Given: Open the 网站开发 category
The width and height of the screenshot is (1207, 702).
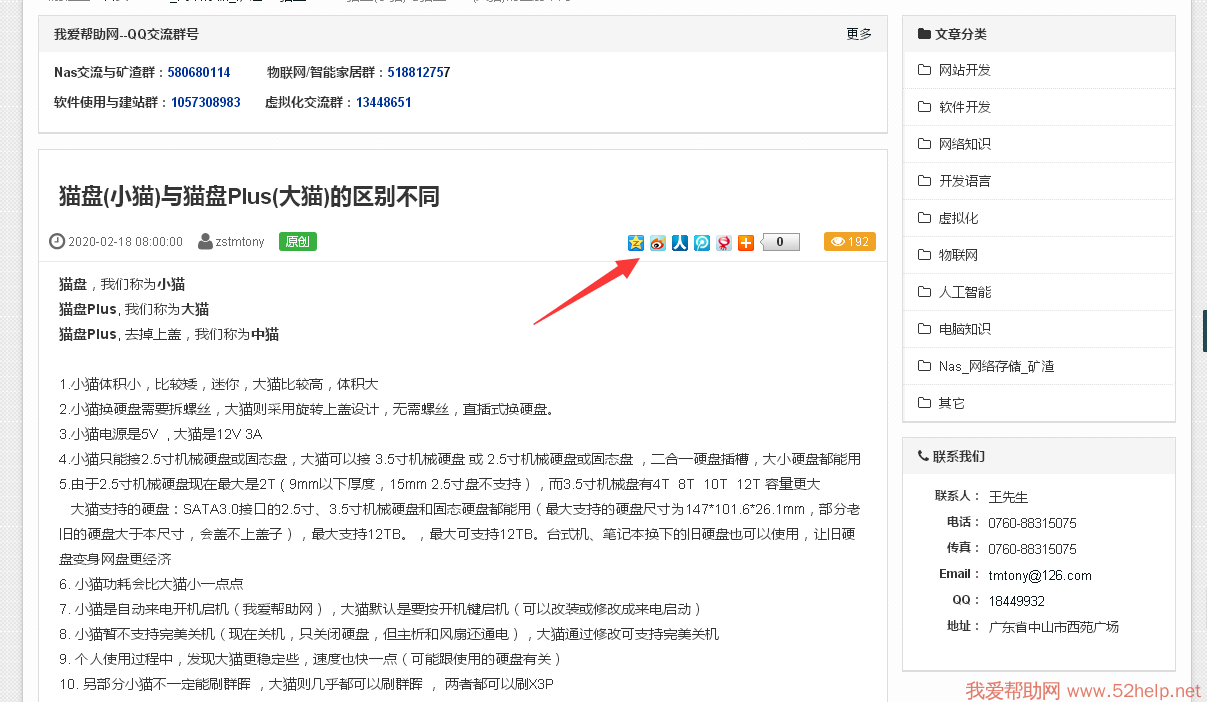Looking at the screenshot, I should click(964, 70).
